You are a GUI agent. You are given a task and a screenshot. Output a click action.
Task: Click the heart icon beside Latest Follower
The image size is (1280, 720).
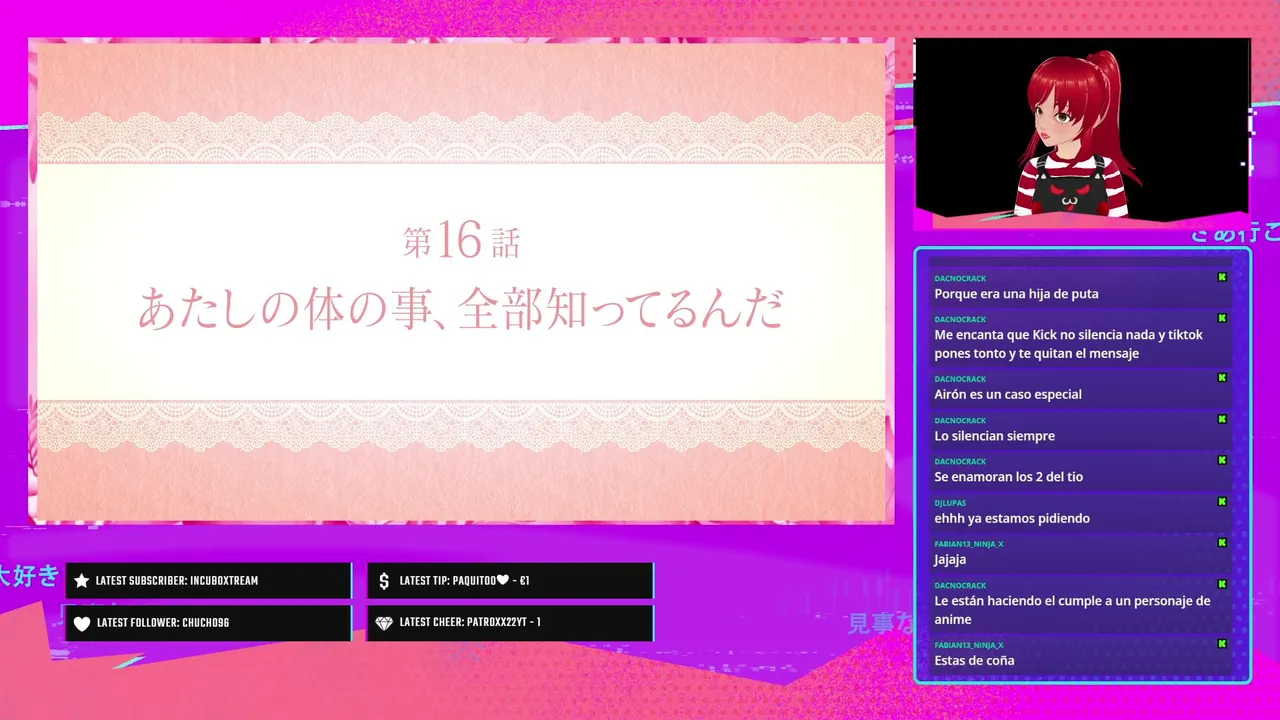[82, 624]
